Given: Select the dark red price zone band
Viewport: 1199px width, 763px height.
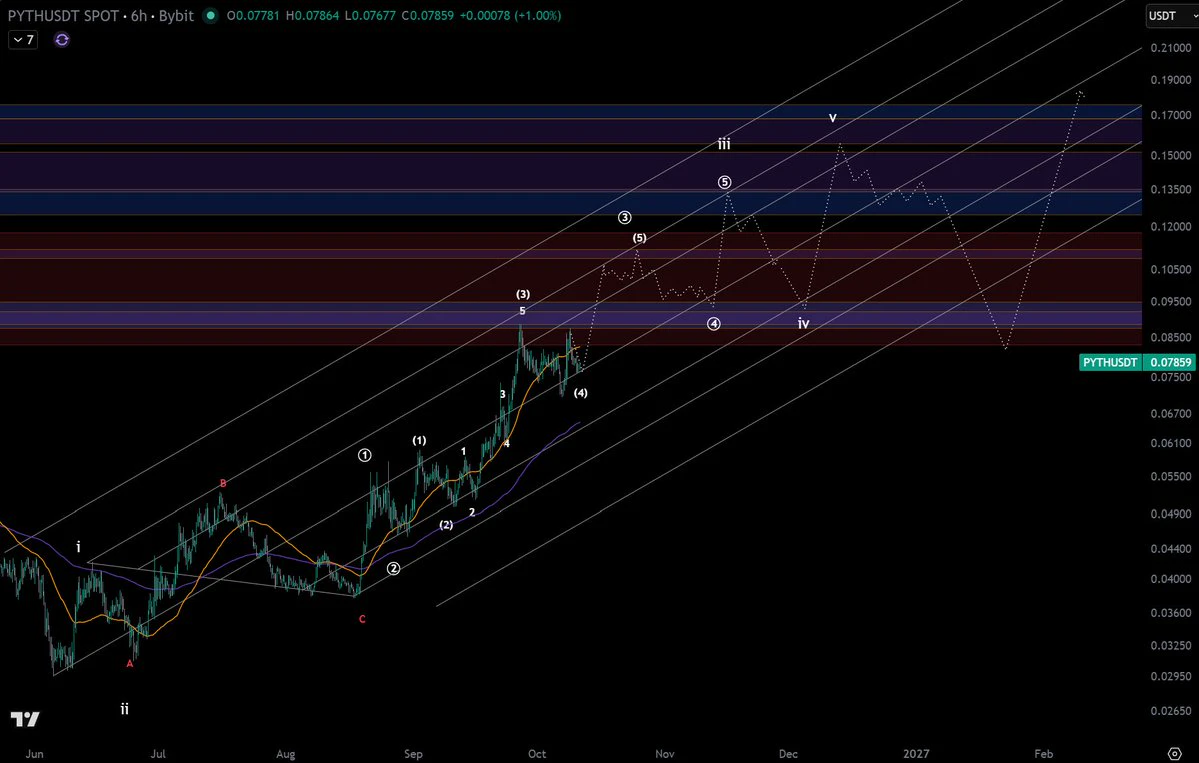Looking at the screenshot, I should click(570, 280).
